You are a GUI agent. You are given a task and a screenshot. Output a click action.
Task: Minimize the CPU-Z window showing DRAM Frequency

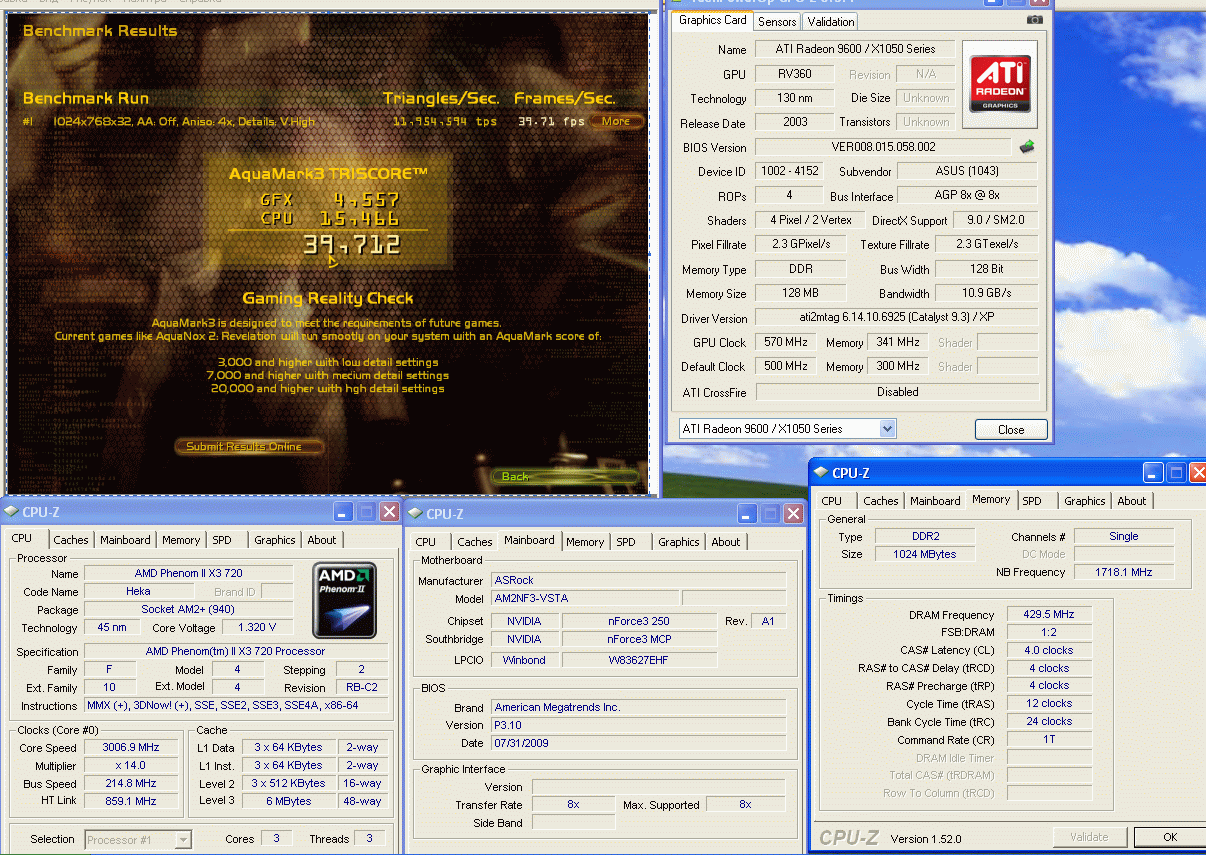[1154, 473]
